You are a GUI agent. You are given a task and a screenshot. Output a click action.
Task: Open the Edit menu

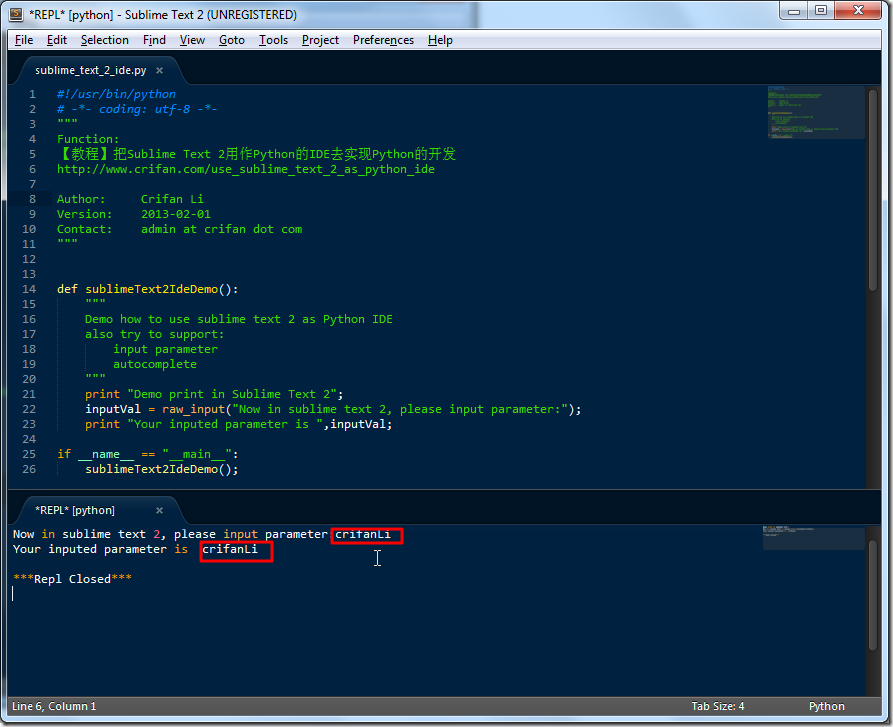pyautogui.click(x=56, y=40)
